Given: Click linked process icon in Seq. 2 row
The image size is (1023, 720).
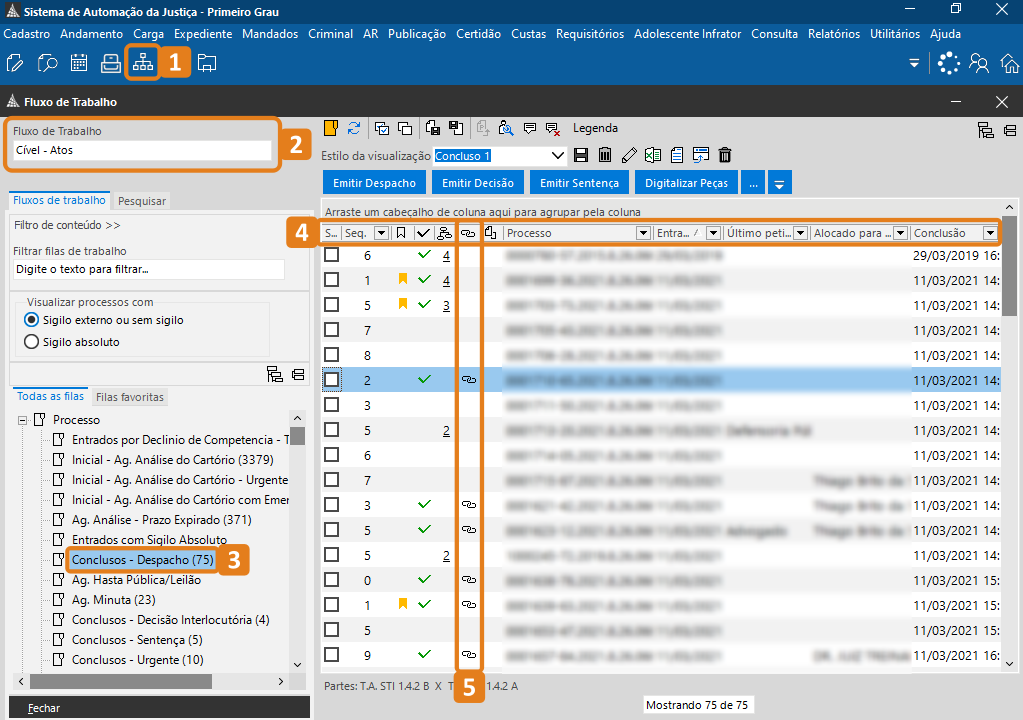Looking at the screenshot, I should click(468, 380).
